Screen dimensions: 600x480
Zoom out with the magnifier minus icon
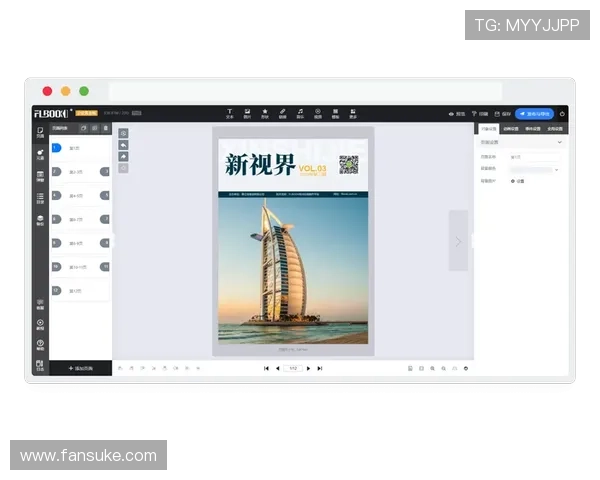click(x=443, y=368)
